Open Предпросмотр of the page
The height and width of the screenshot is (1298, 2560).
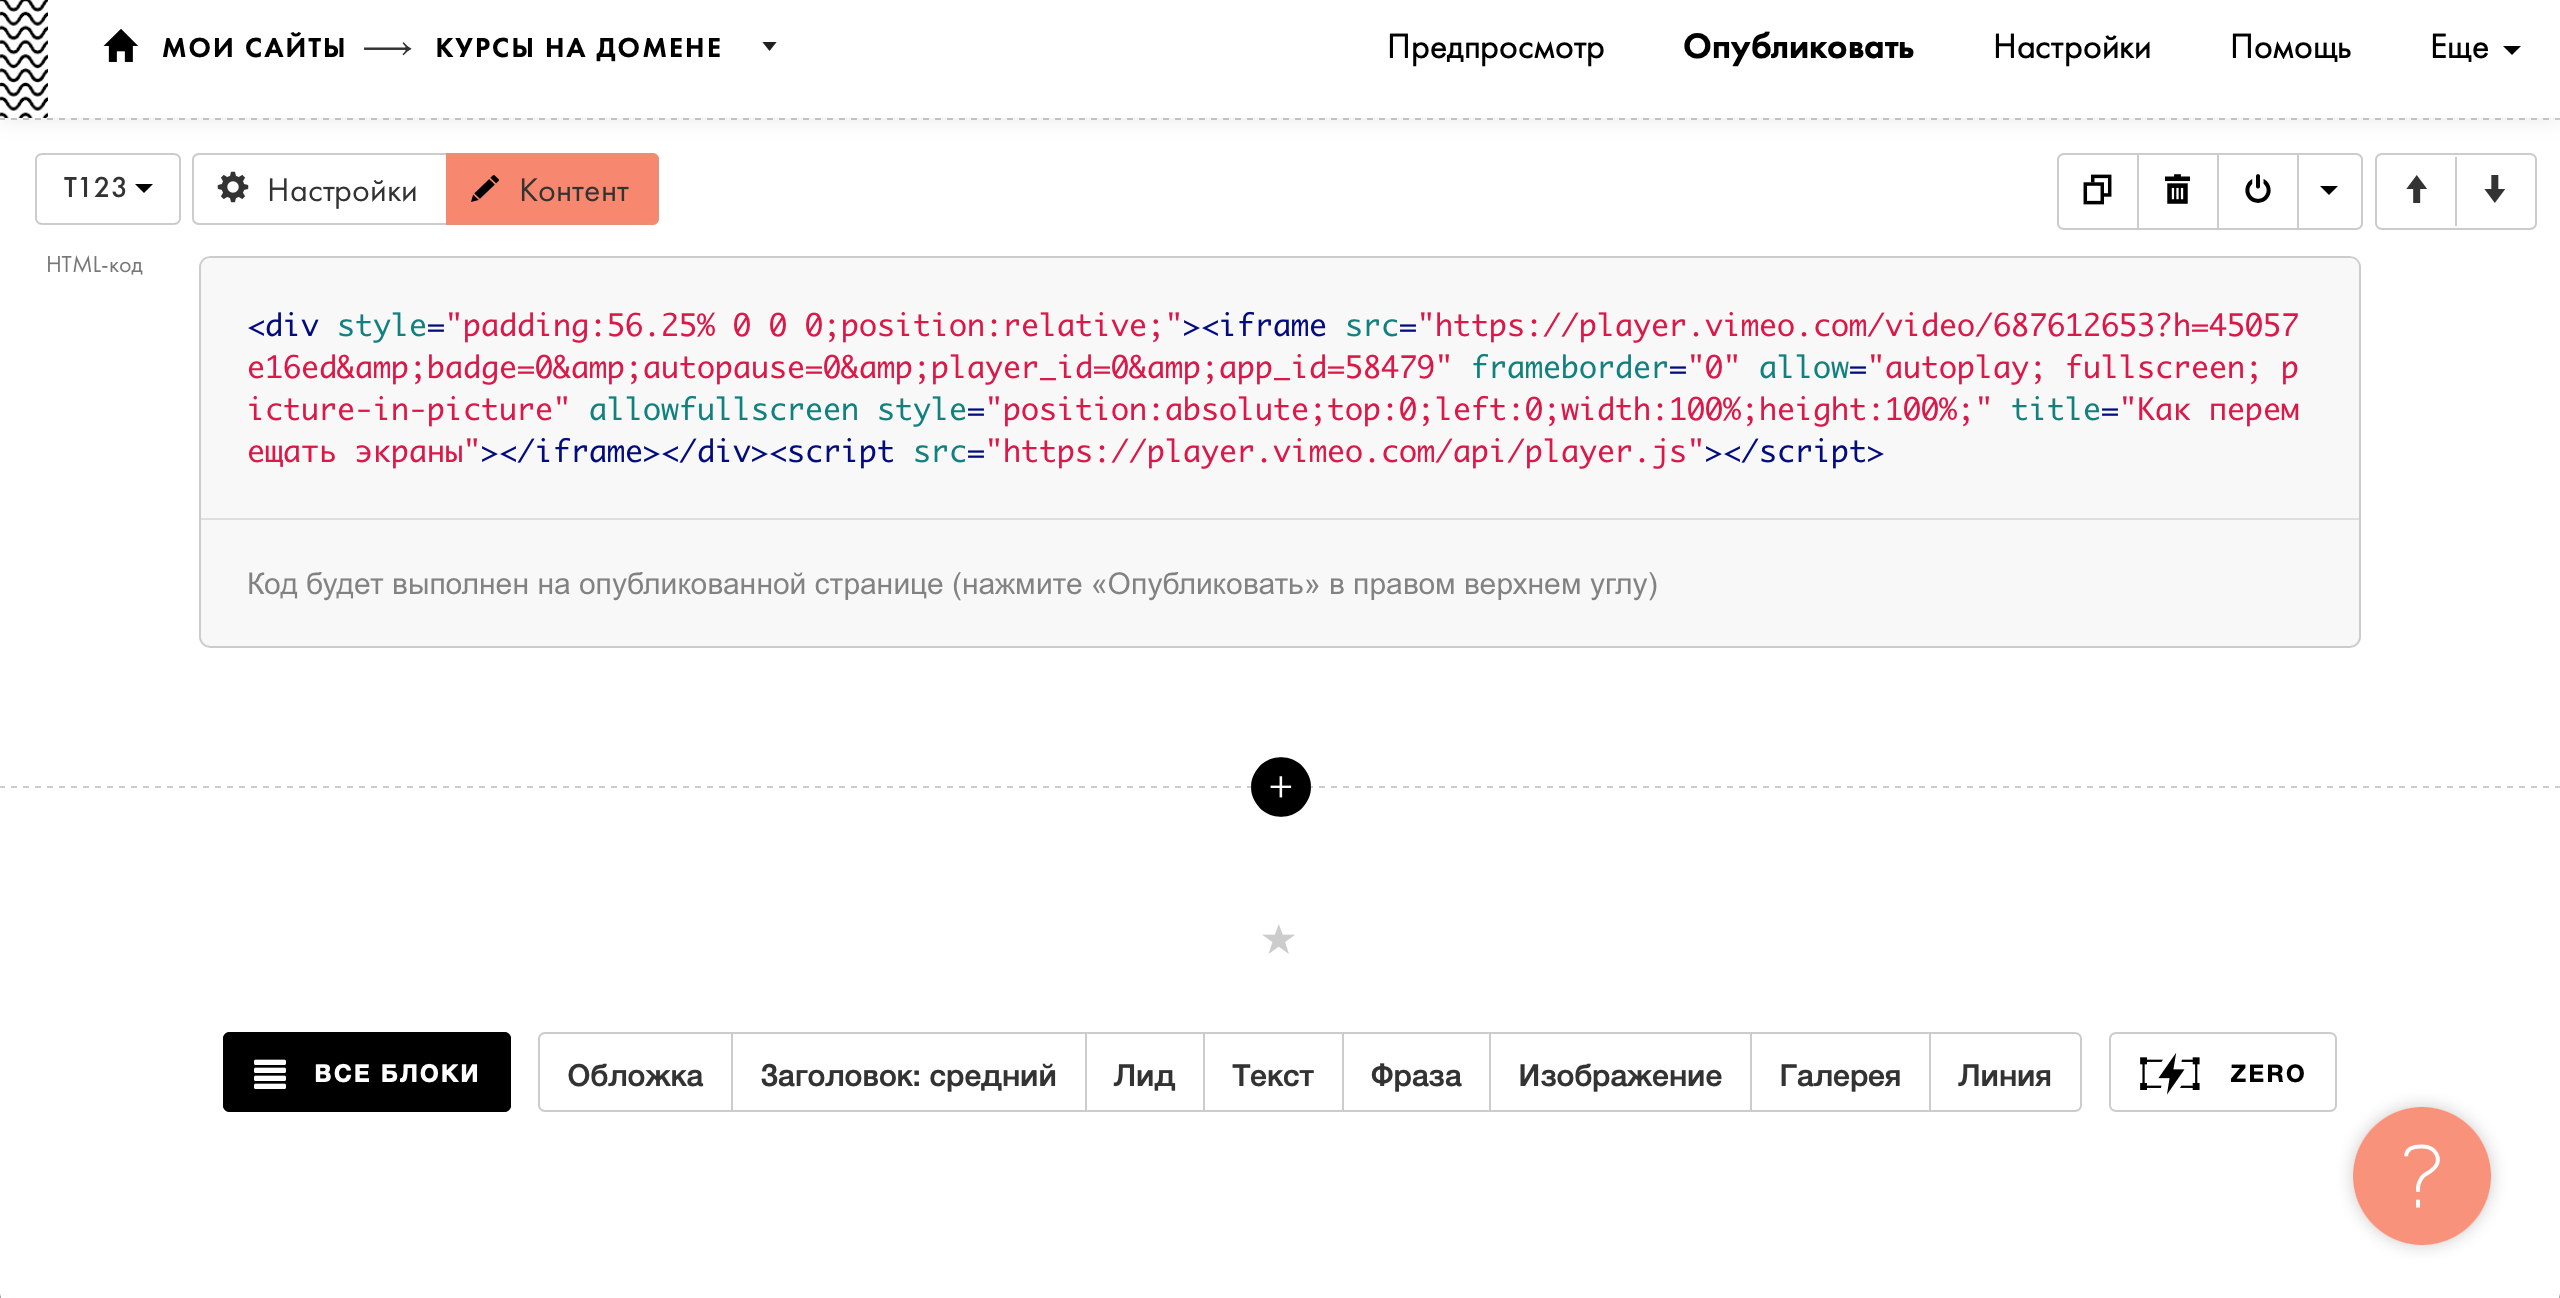pyautogui.click(x=1494, y=47)
